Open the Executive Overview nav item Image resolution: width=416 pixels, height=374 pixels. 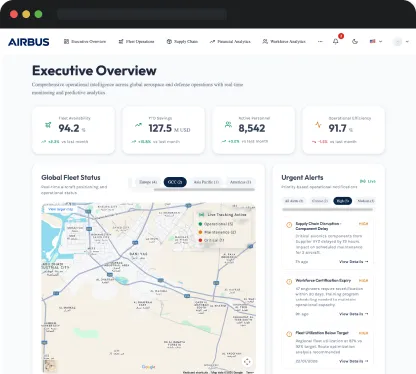85,42
